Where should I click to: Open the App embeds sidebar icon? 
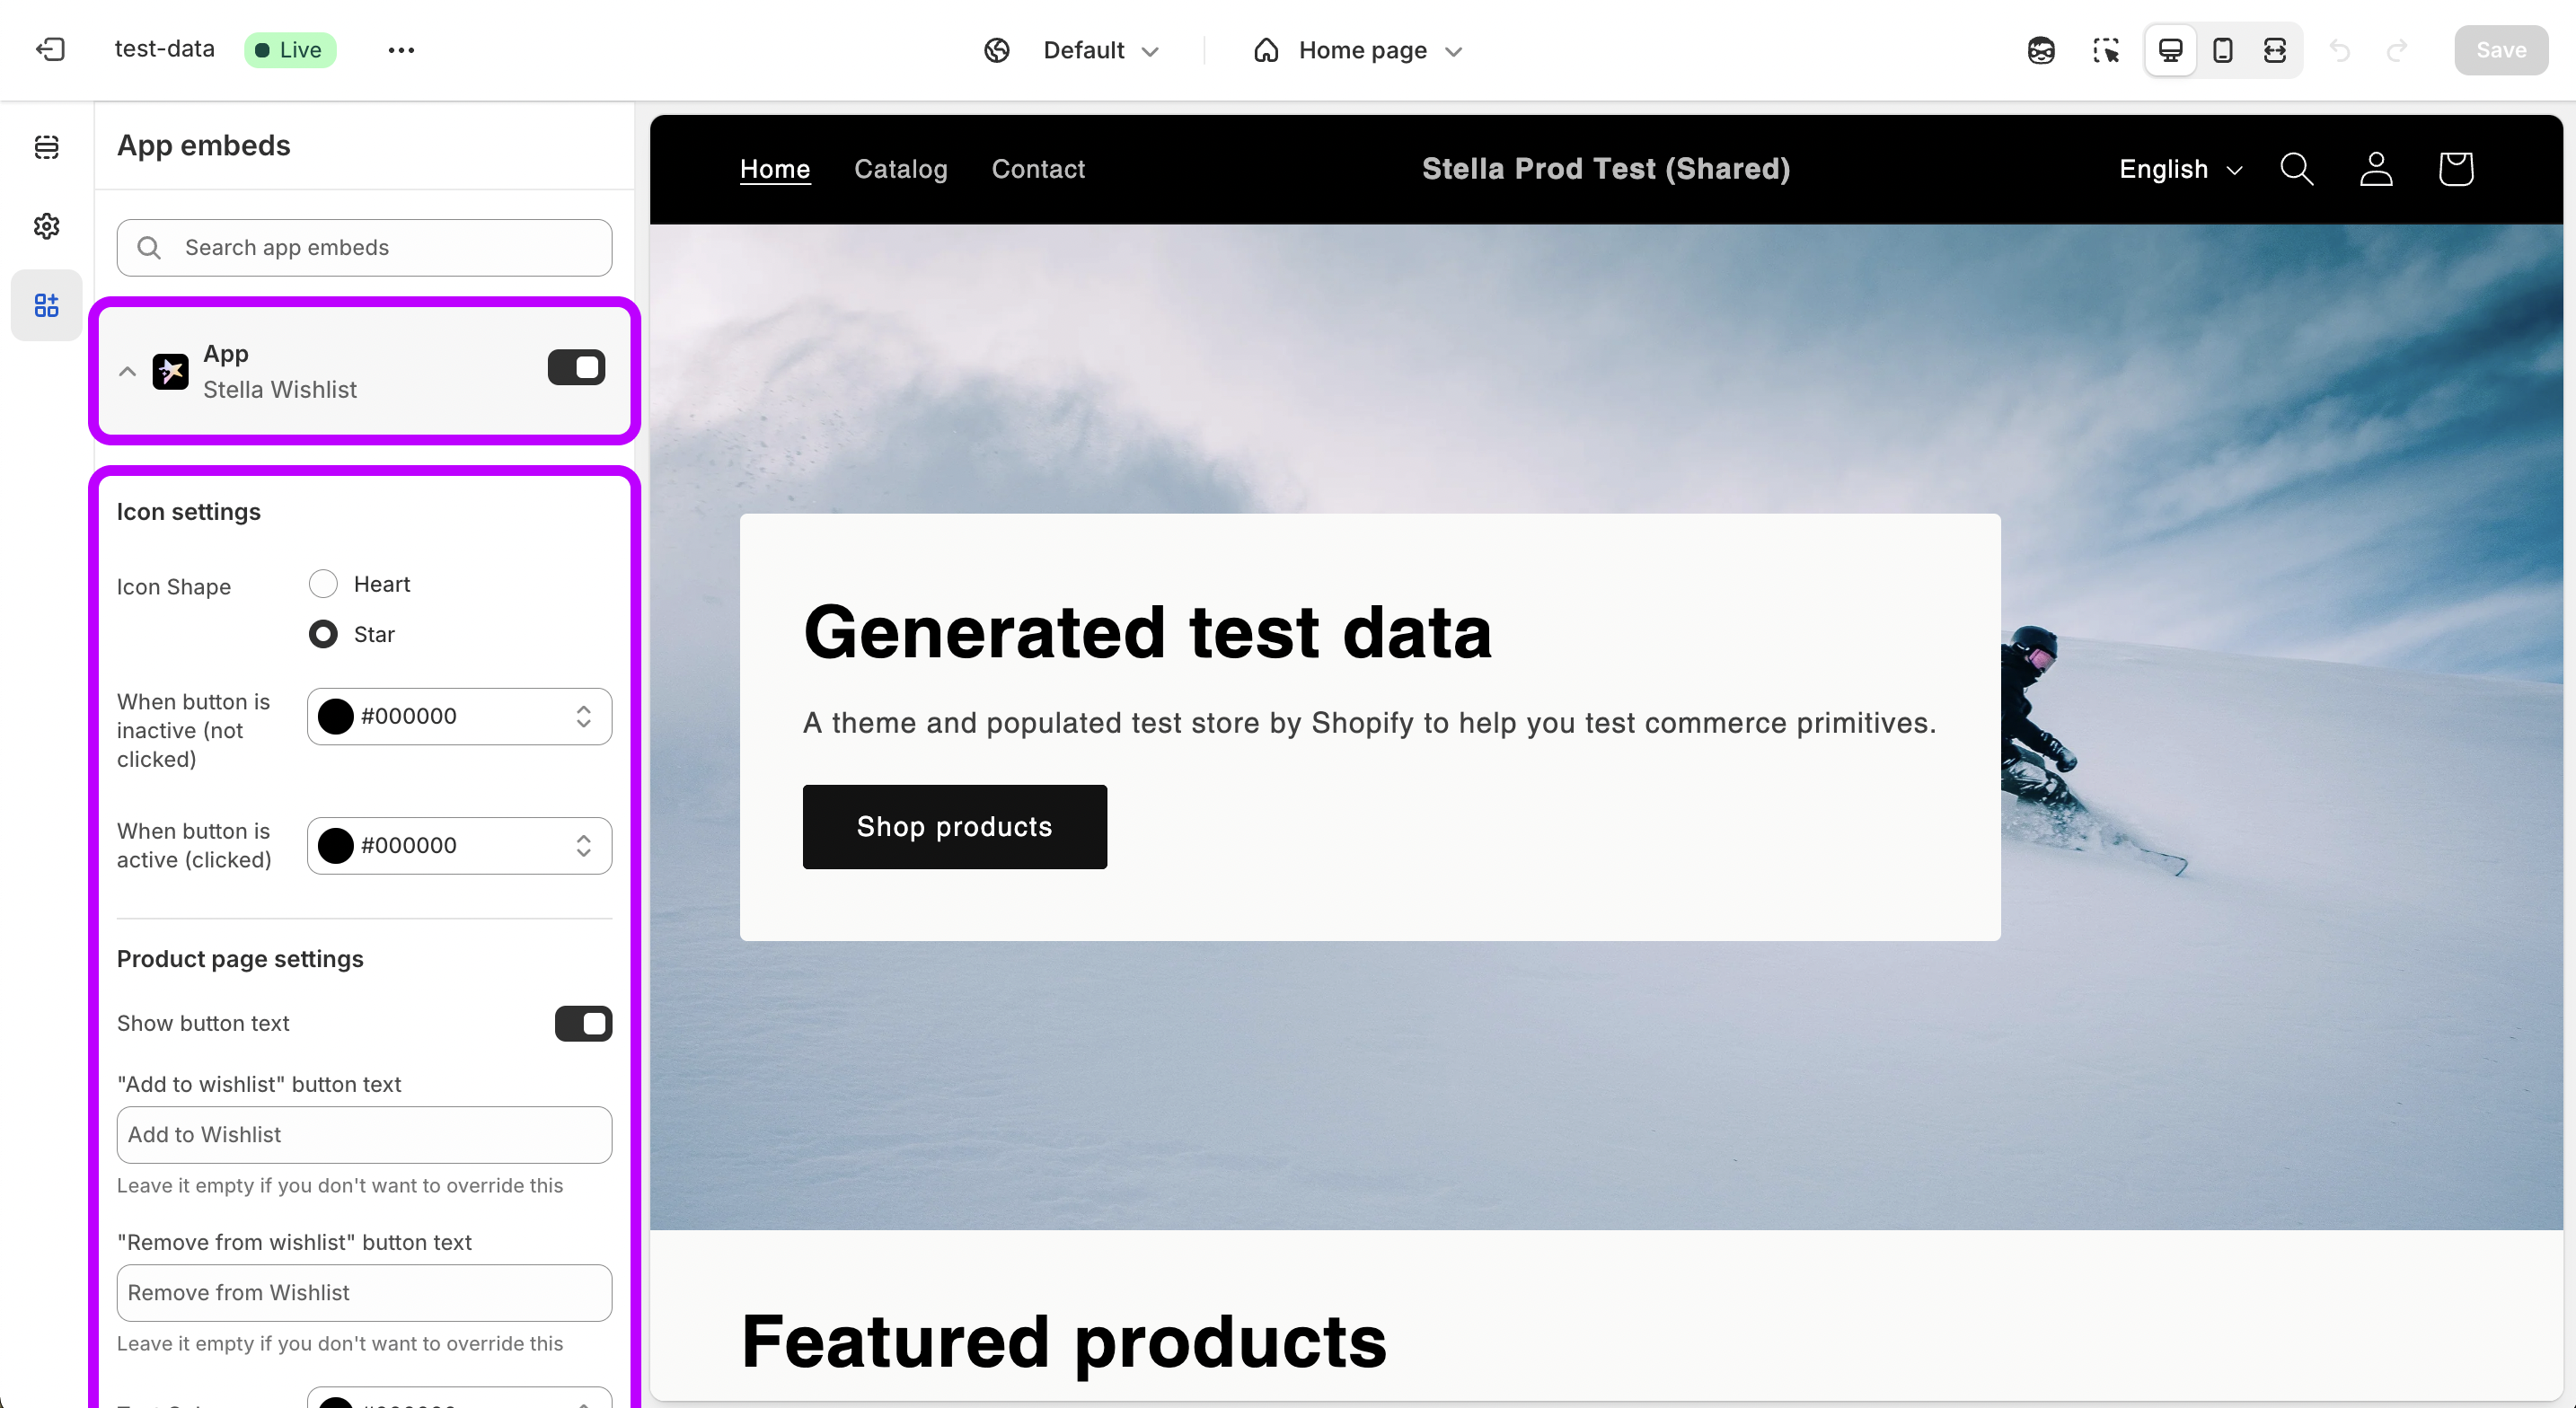(46, 305)
